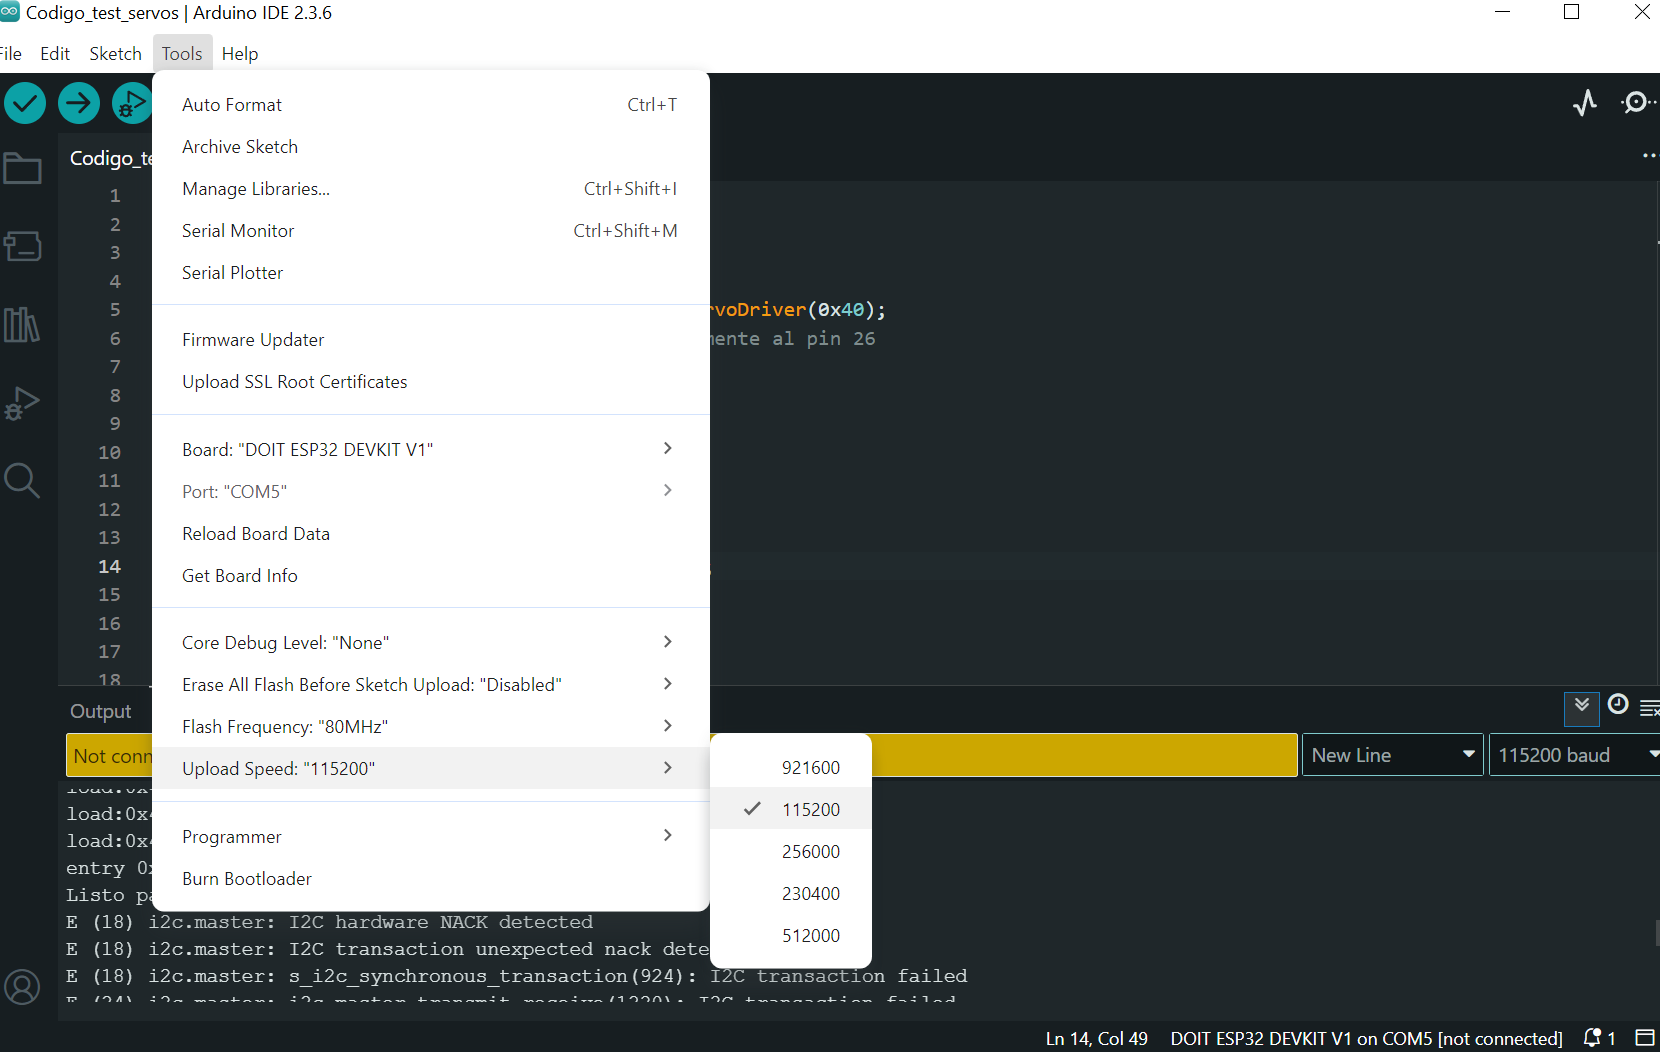
Task: Run Auto Format from Tools menu
Action: click(x=431, y=104)
